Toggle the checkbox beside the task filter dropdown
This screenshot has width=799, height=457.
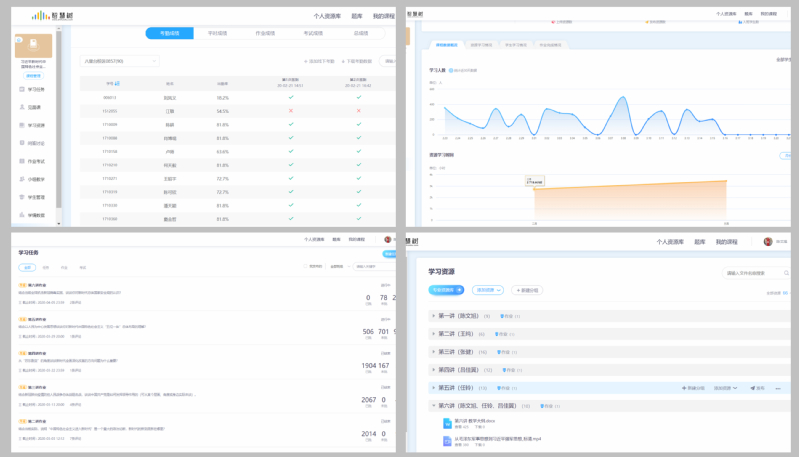coord(306,267)
